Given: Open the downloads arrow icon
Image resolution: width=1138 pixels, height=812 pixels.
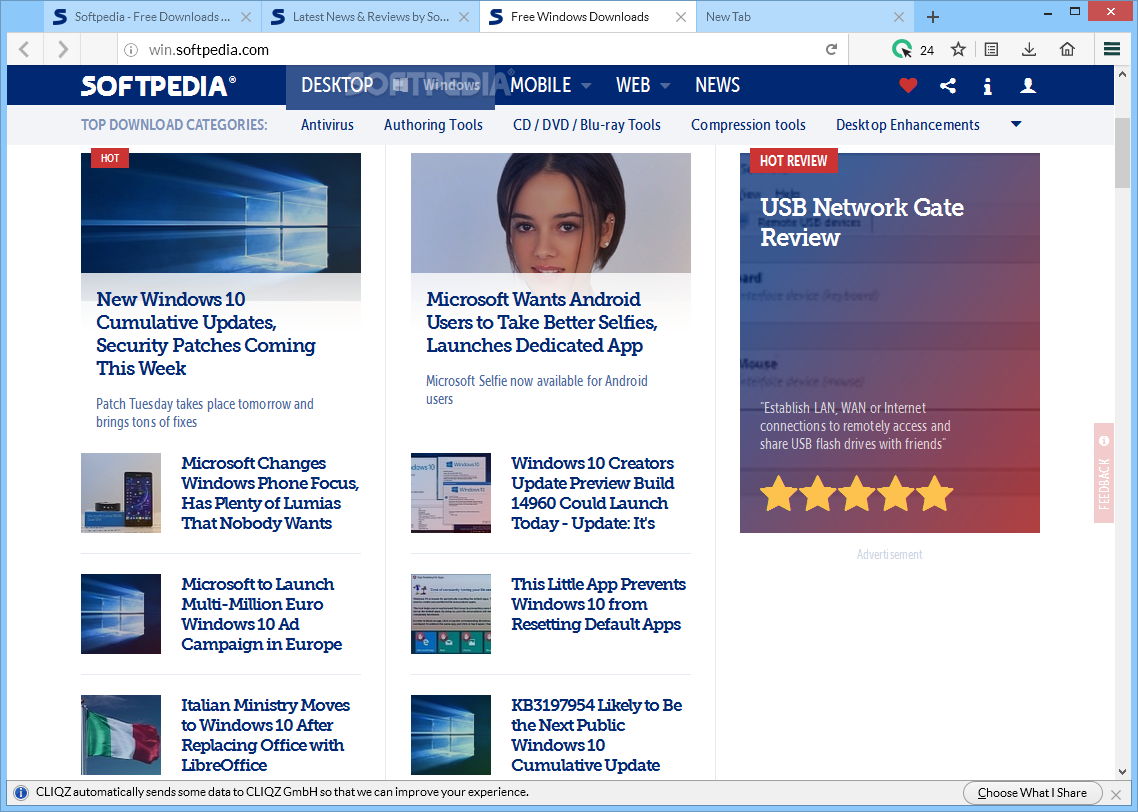Looking at the screenshot, I should click(1028, 49).
